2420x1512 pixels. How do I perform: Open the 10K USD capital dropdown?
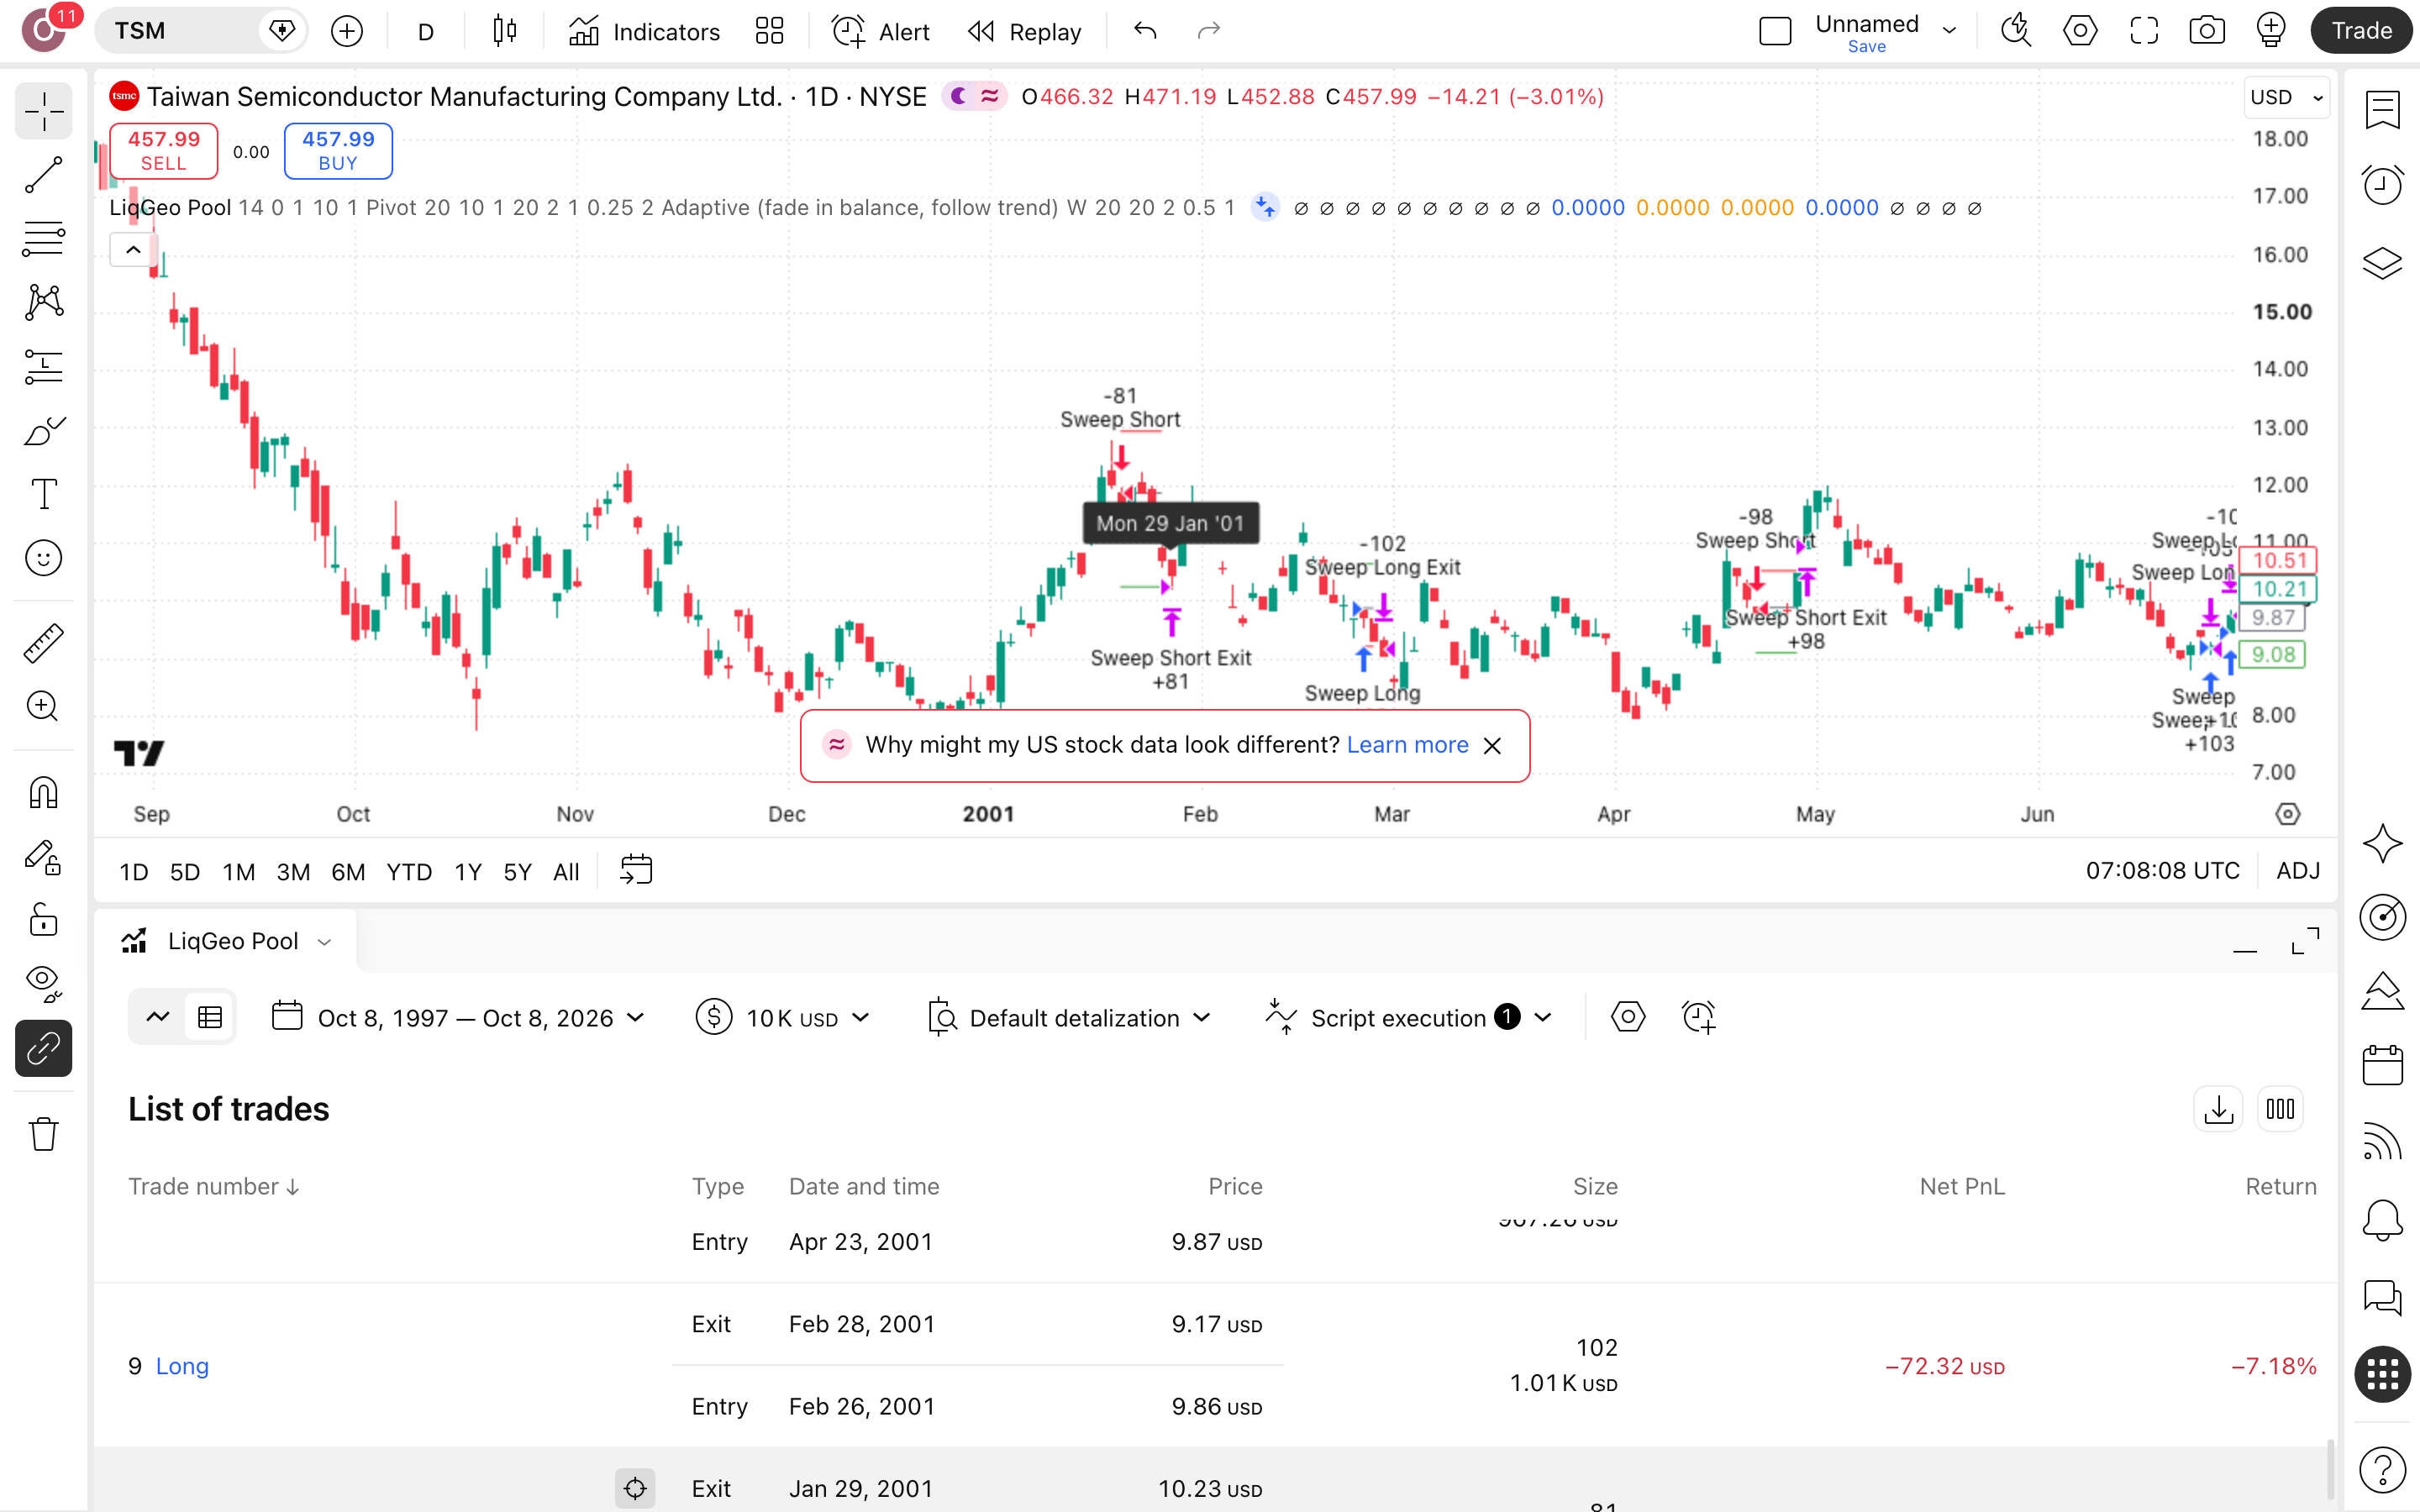[783, 1018]
